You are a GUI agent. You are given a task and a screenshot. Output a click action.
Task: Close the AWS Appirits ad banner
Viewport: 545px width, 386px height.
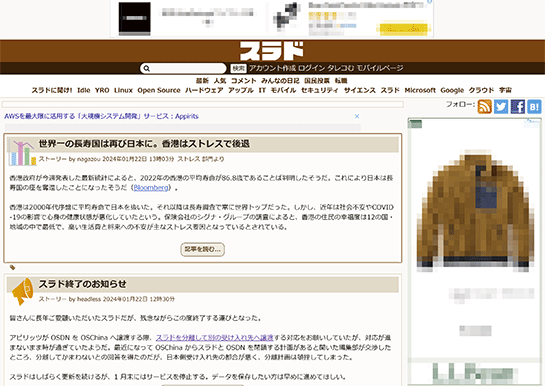[x=357, y=116]
